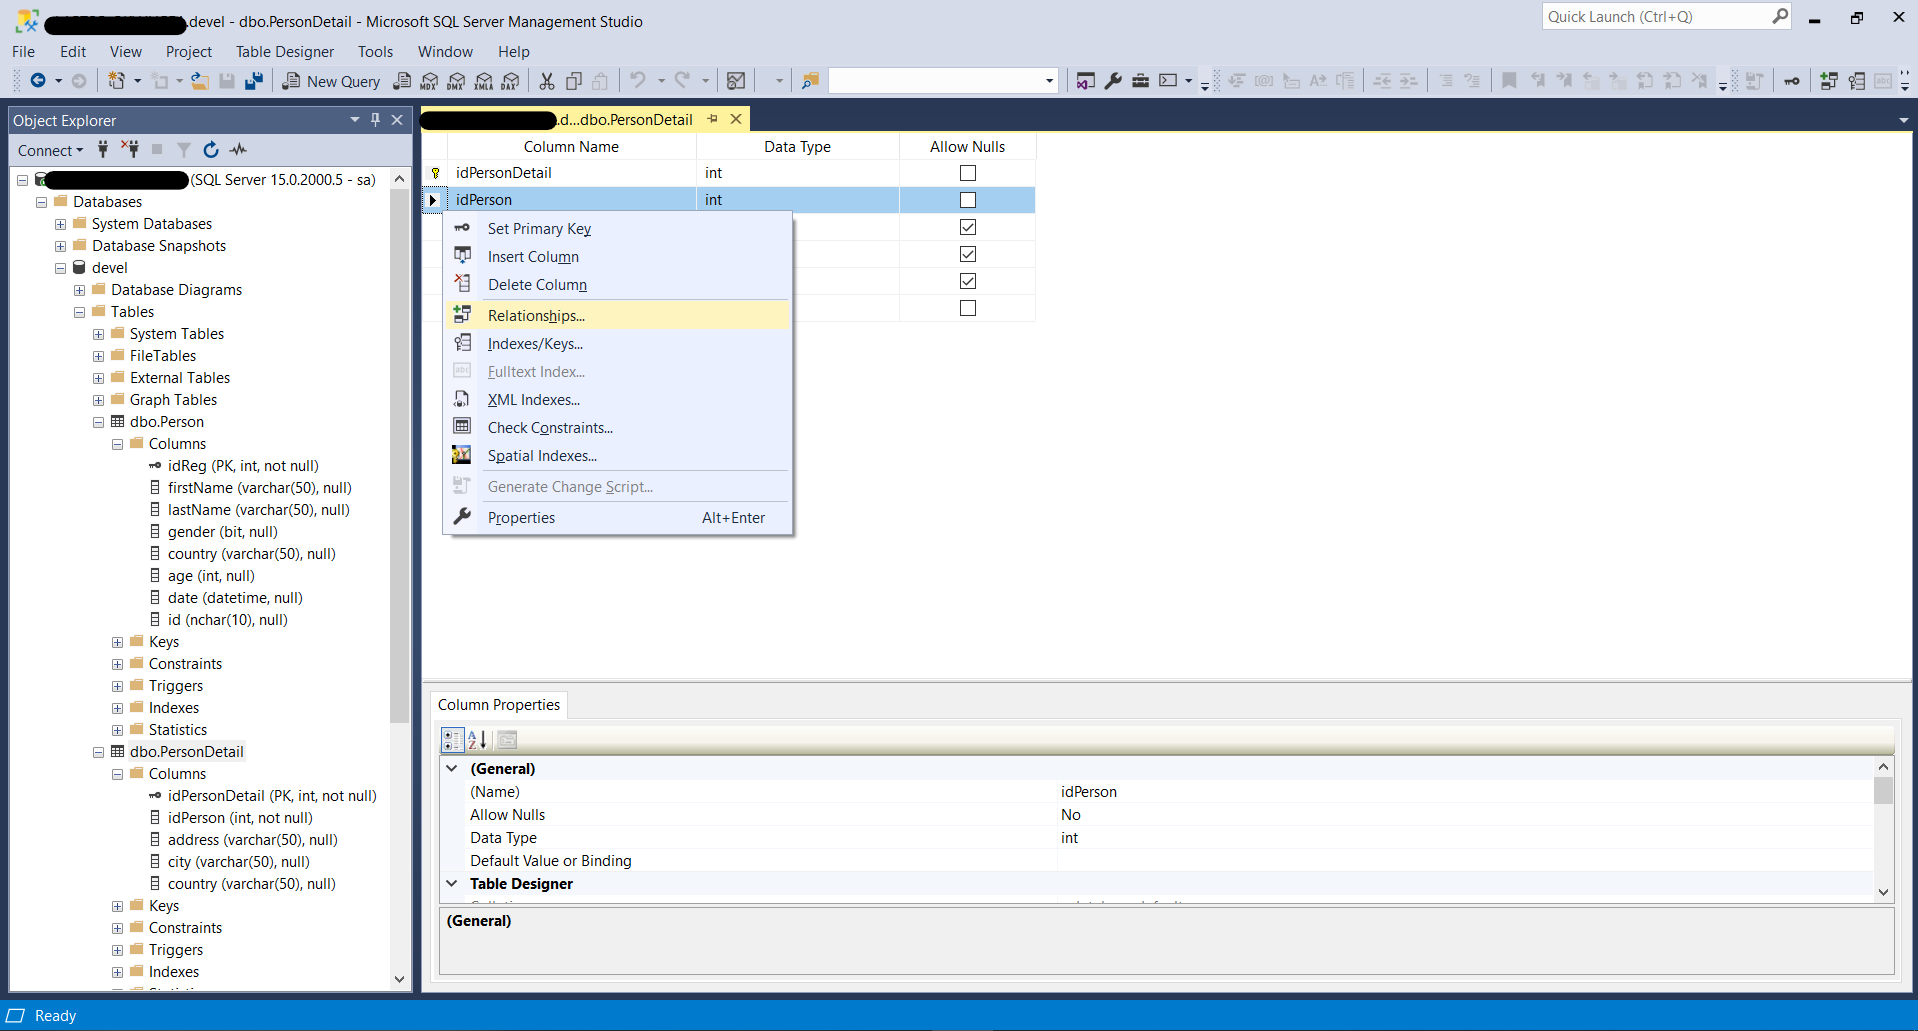The image size is (1918, 1031).
Task: Click the MDX query icon in toolbar
Action: click(430, 81)
